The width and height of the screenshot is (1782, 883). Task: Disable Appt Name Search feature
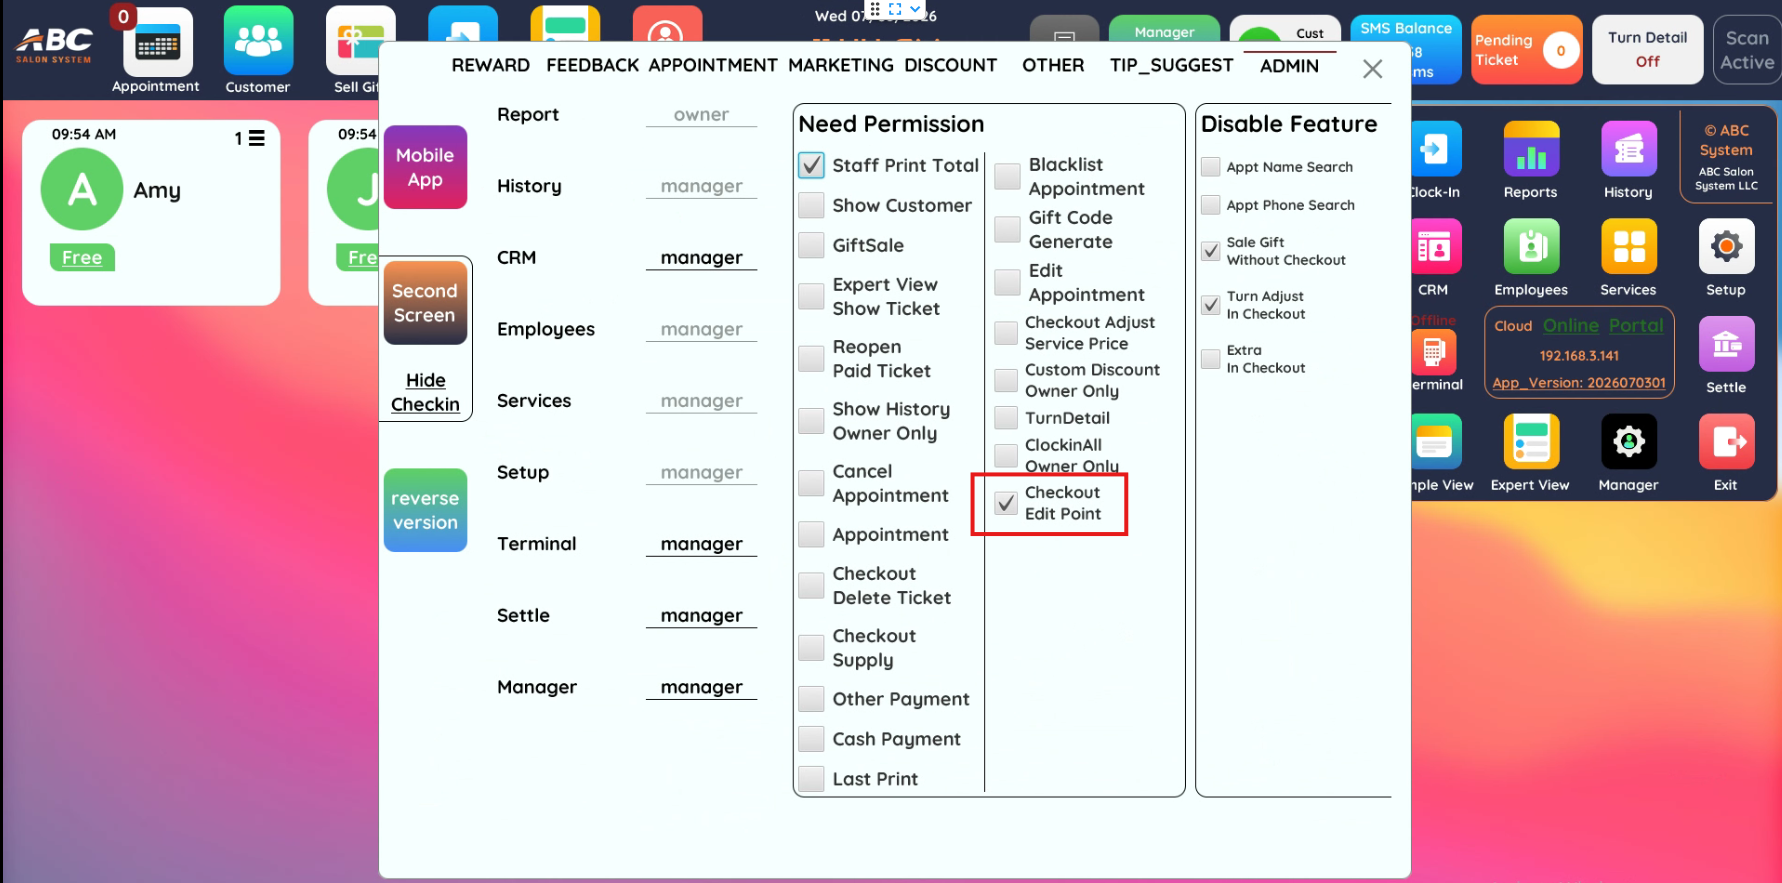click(x=1210, y=167)
